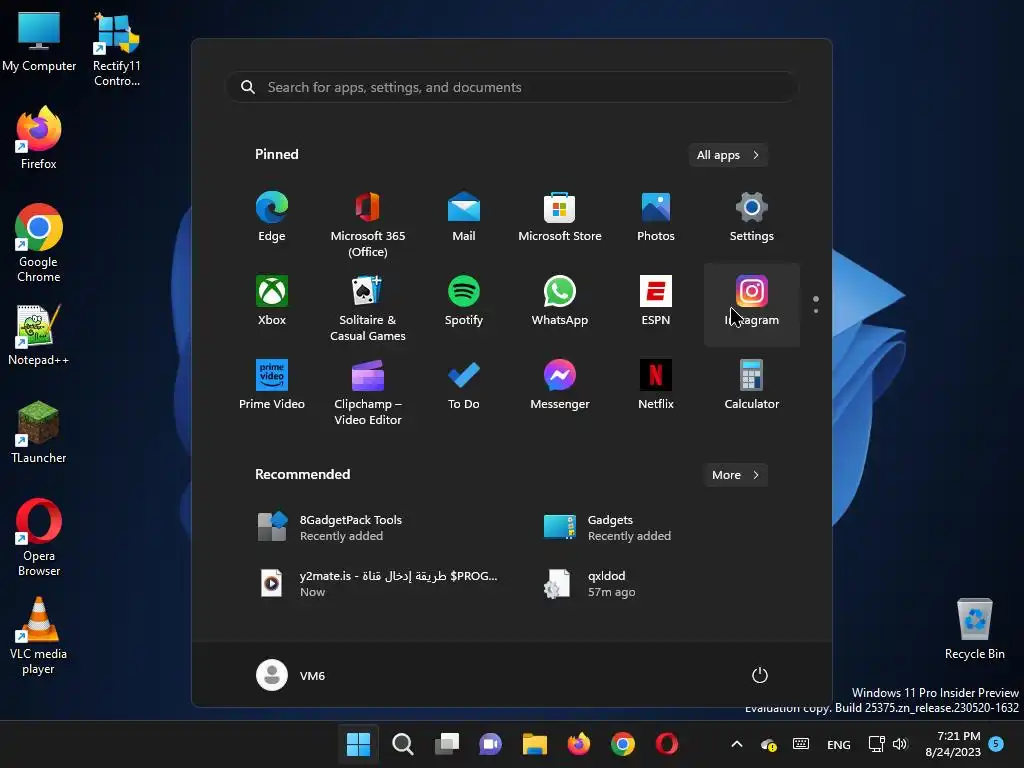Launch Messenger
The height and width of the screenshot is (768, 1024).
(560, 385)
